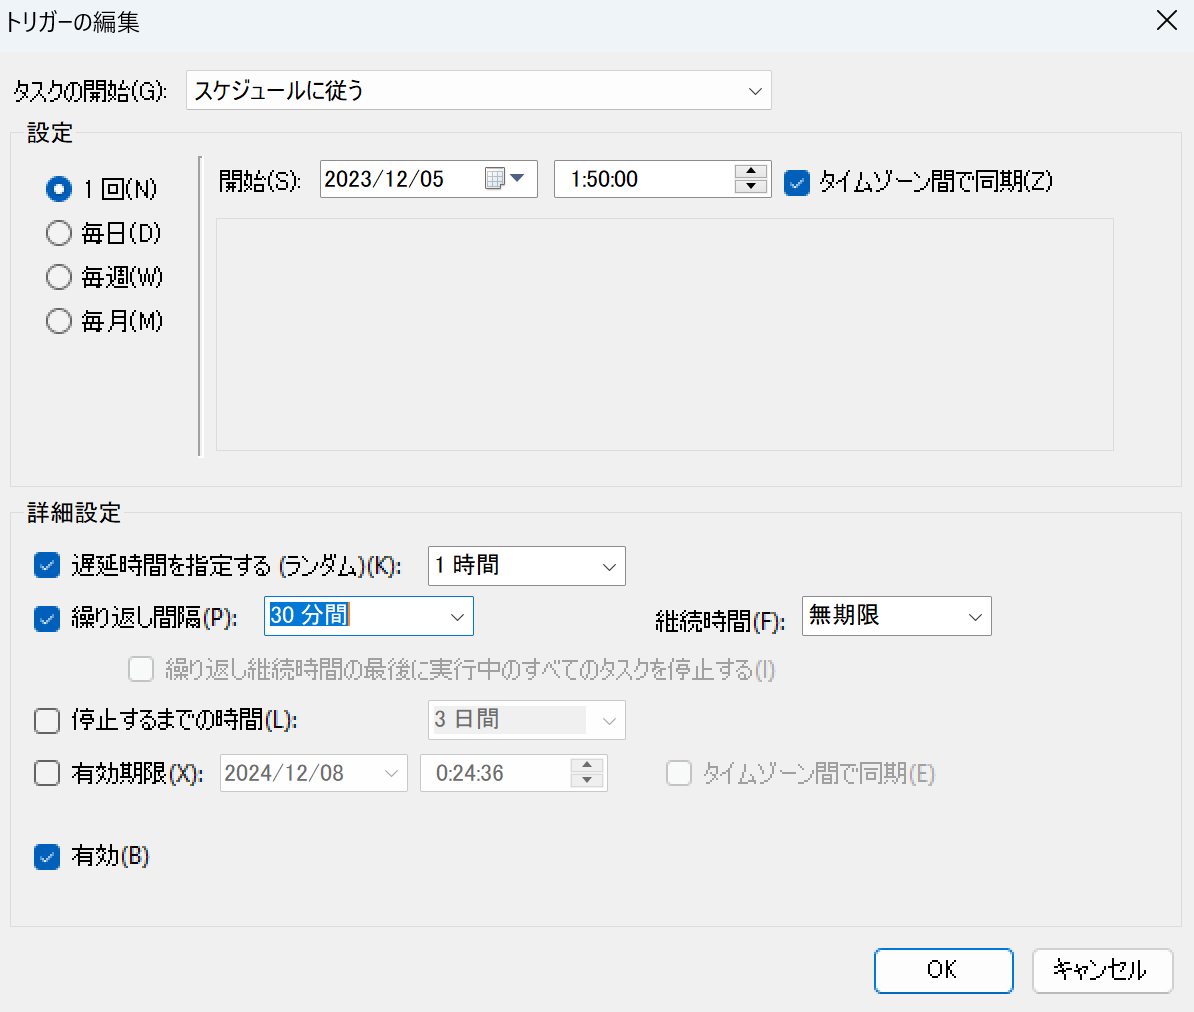Uncheck 遅延時間を指定する (ランダム) checkbox

47,566
